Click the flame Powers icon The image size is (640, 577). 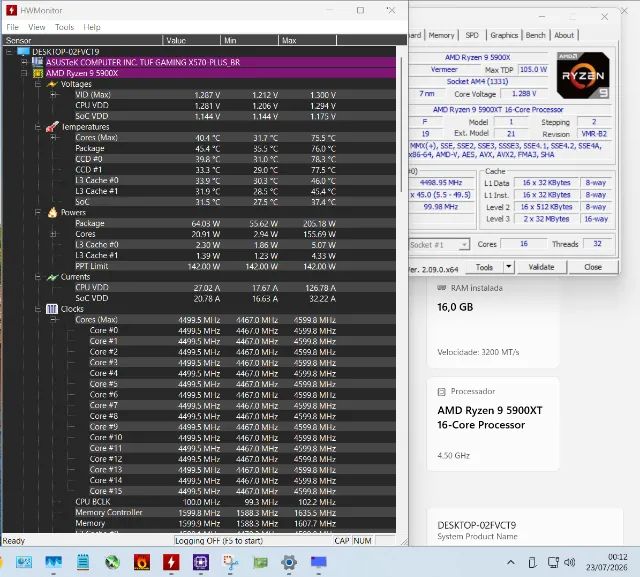(x=52, y=212)
